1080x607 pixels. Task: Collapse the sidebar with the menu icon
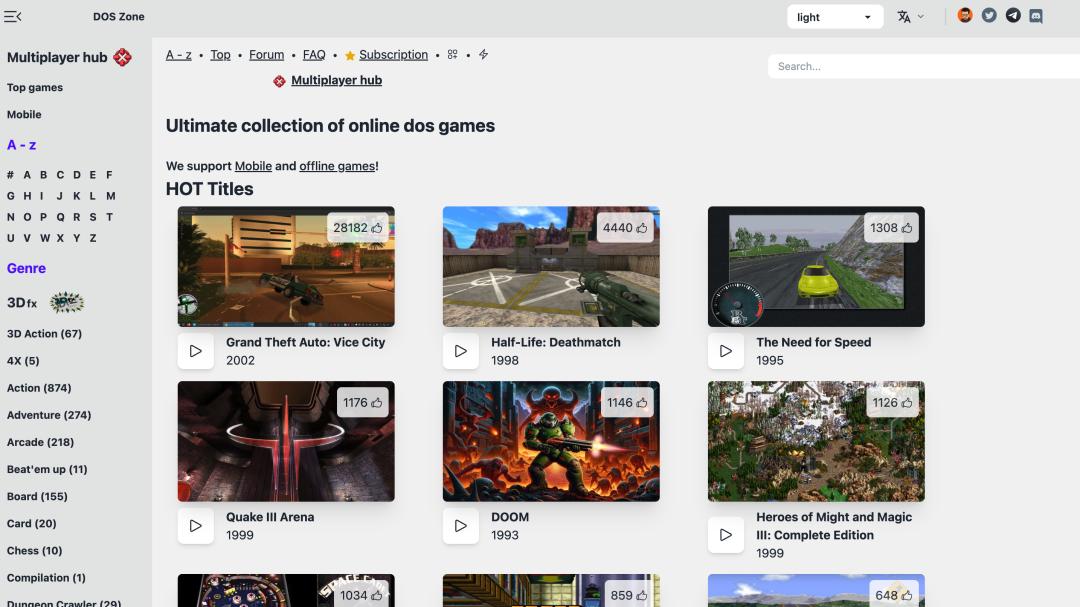point(12,17)
